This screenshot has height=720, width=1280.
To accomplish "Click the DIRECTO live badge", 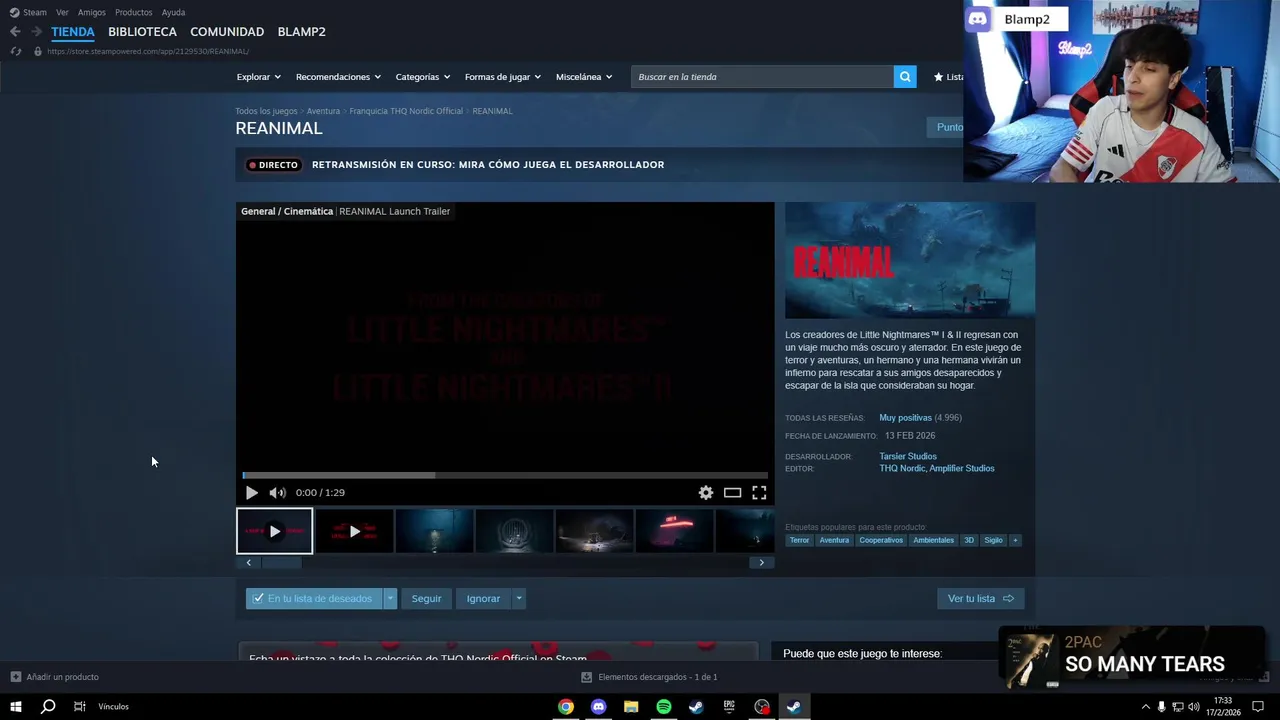I will tap(273, 165).
